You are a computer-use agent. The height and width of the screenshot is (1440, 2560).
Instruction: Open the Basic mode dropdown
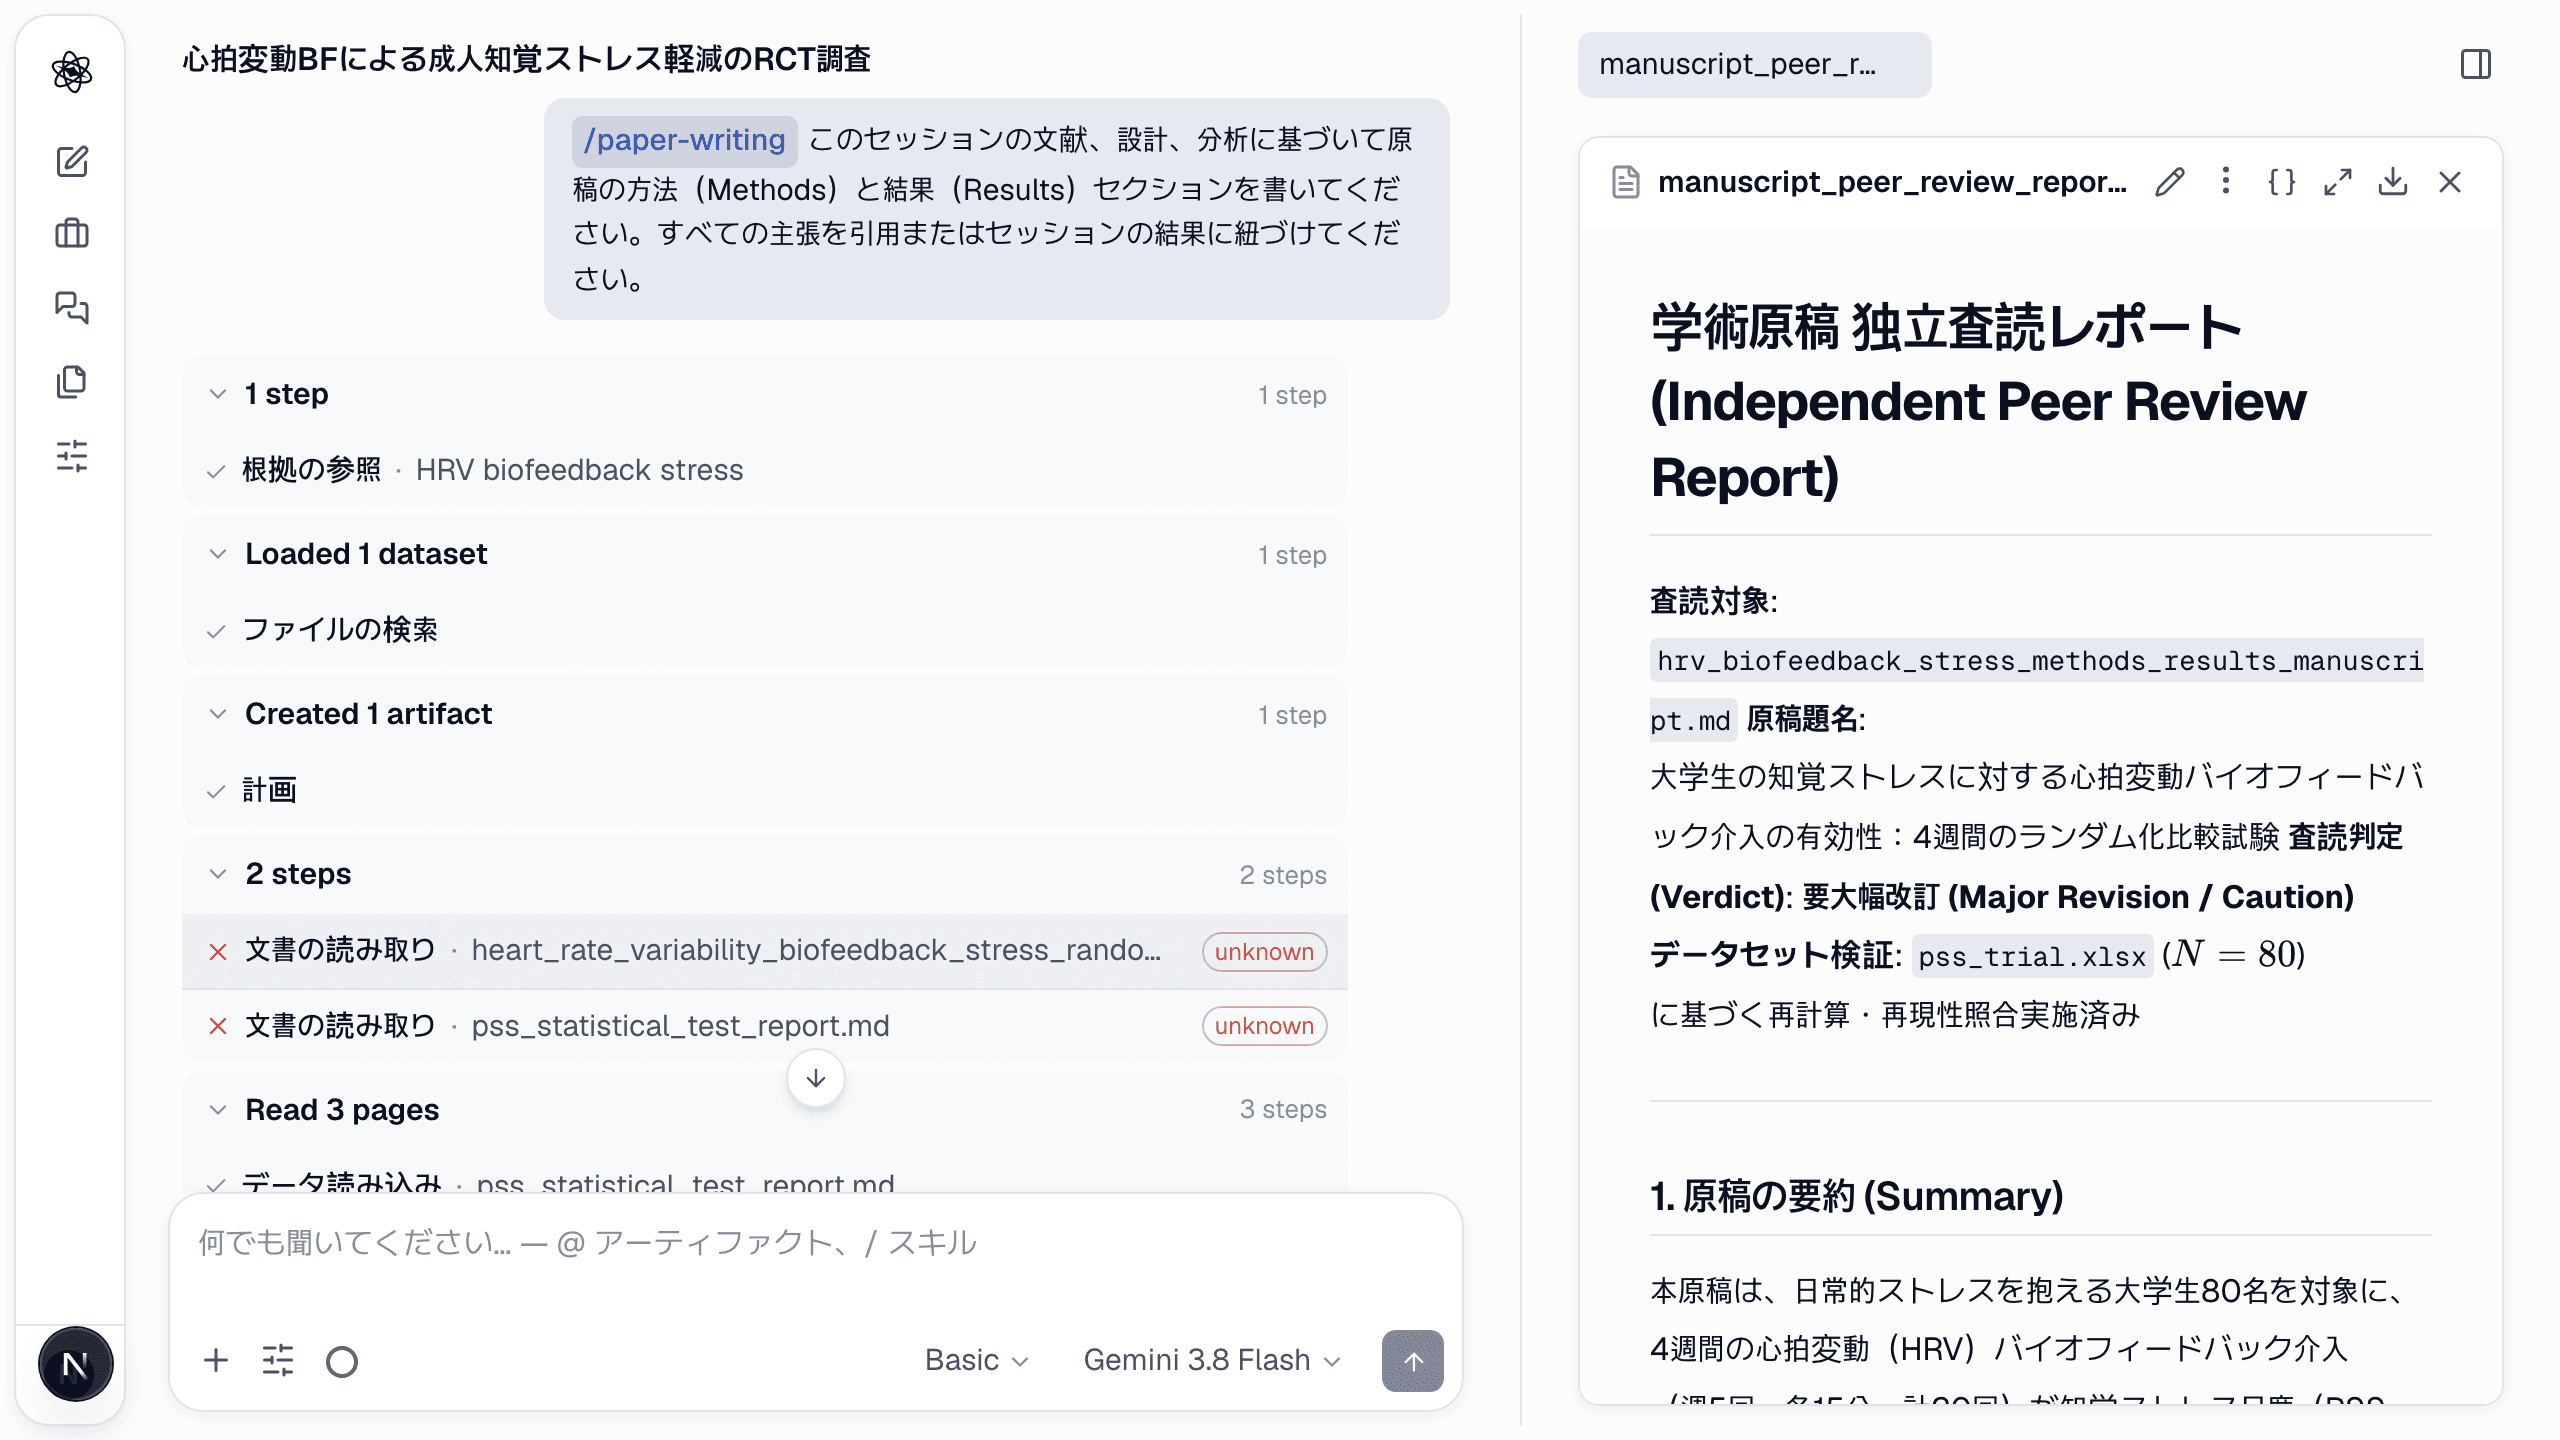pyautogui.click(x=976, y=1360)
